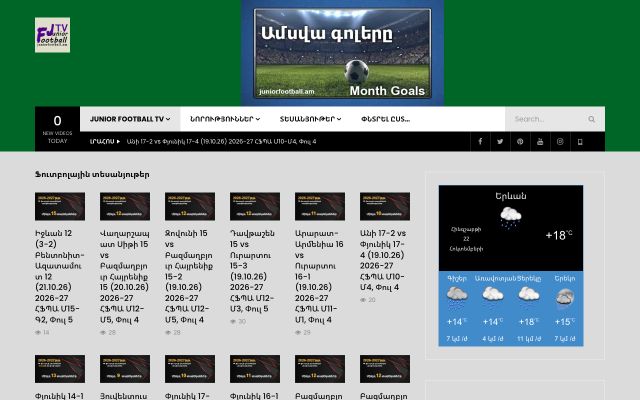Open thumbnail of Իջևան 12 video
This screenshot has width=640, height=400.
(x=60, y=207)
